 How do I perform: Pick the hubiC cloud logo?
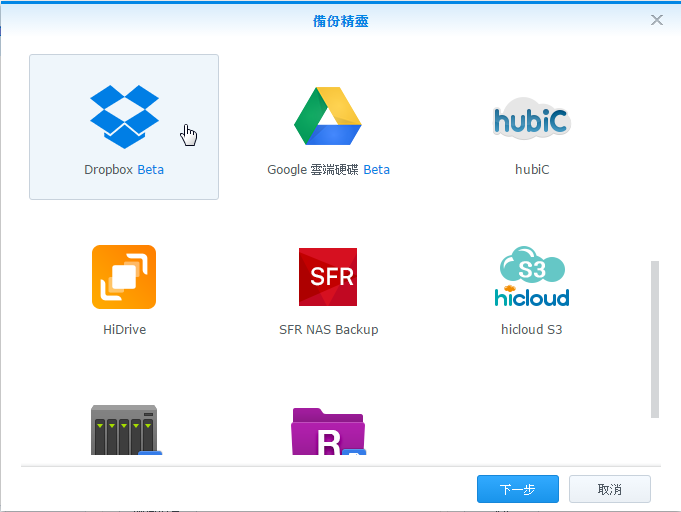click(532, 118)
